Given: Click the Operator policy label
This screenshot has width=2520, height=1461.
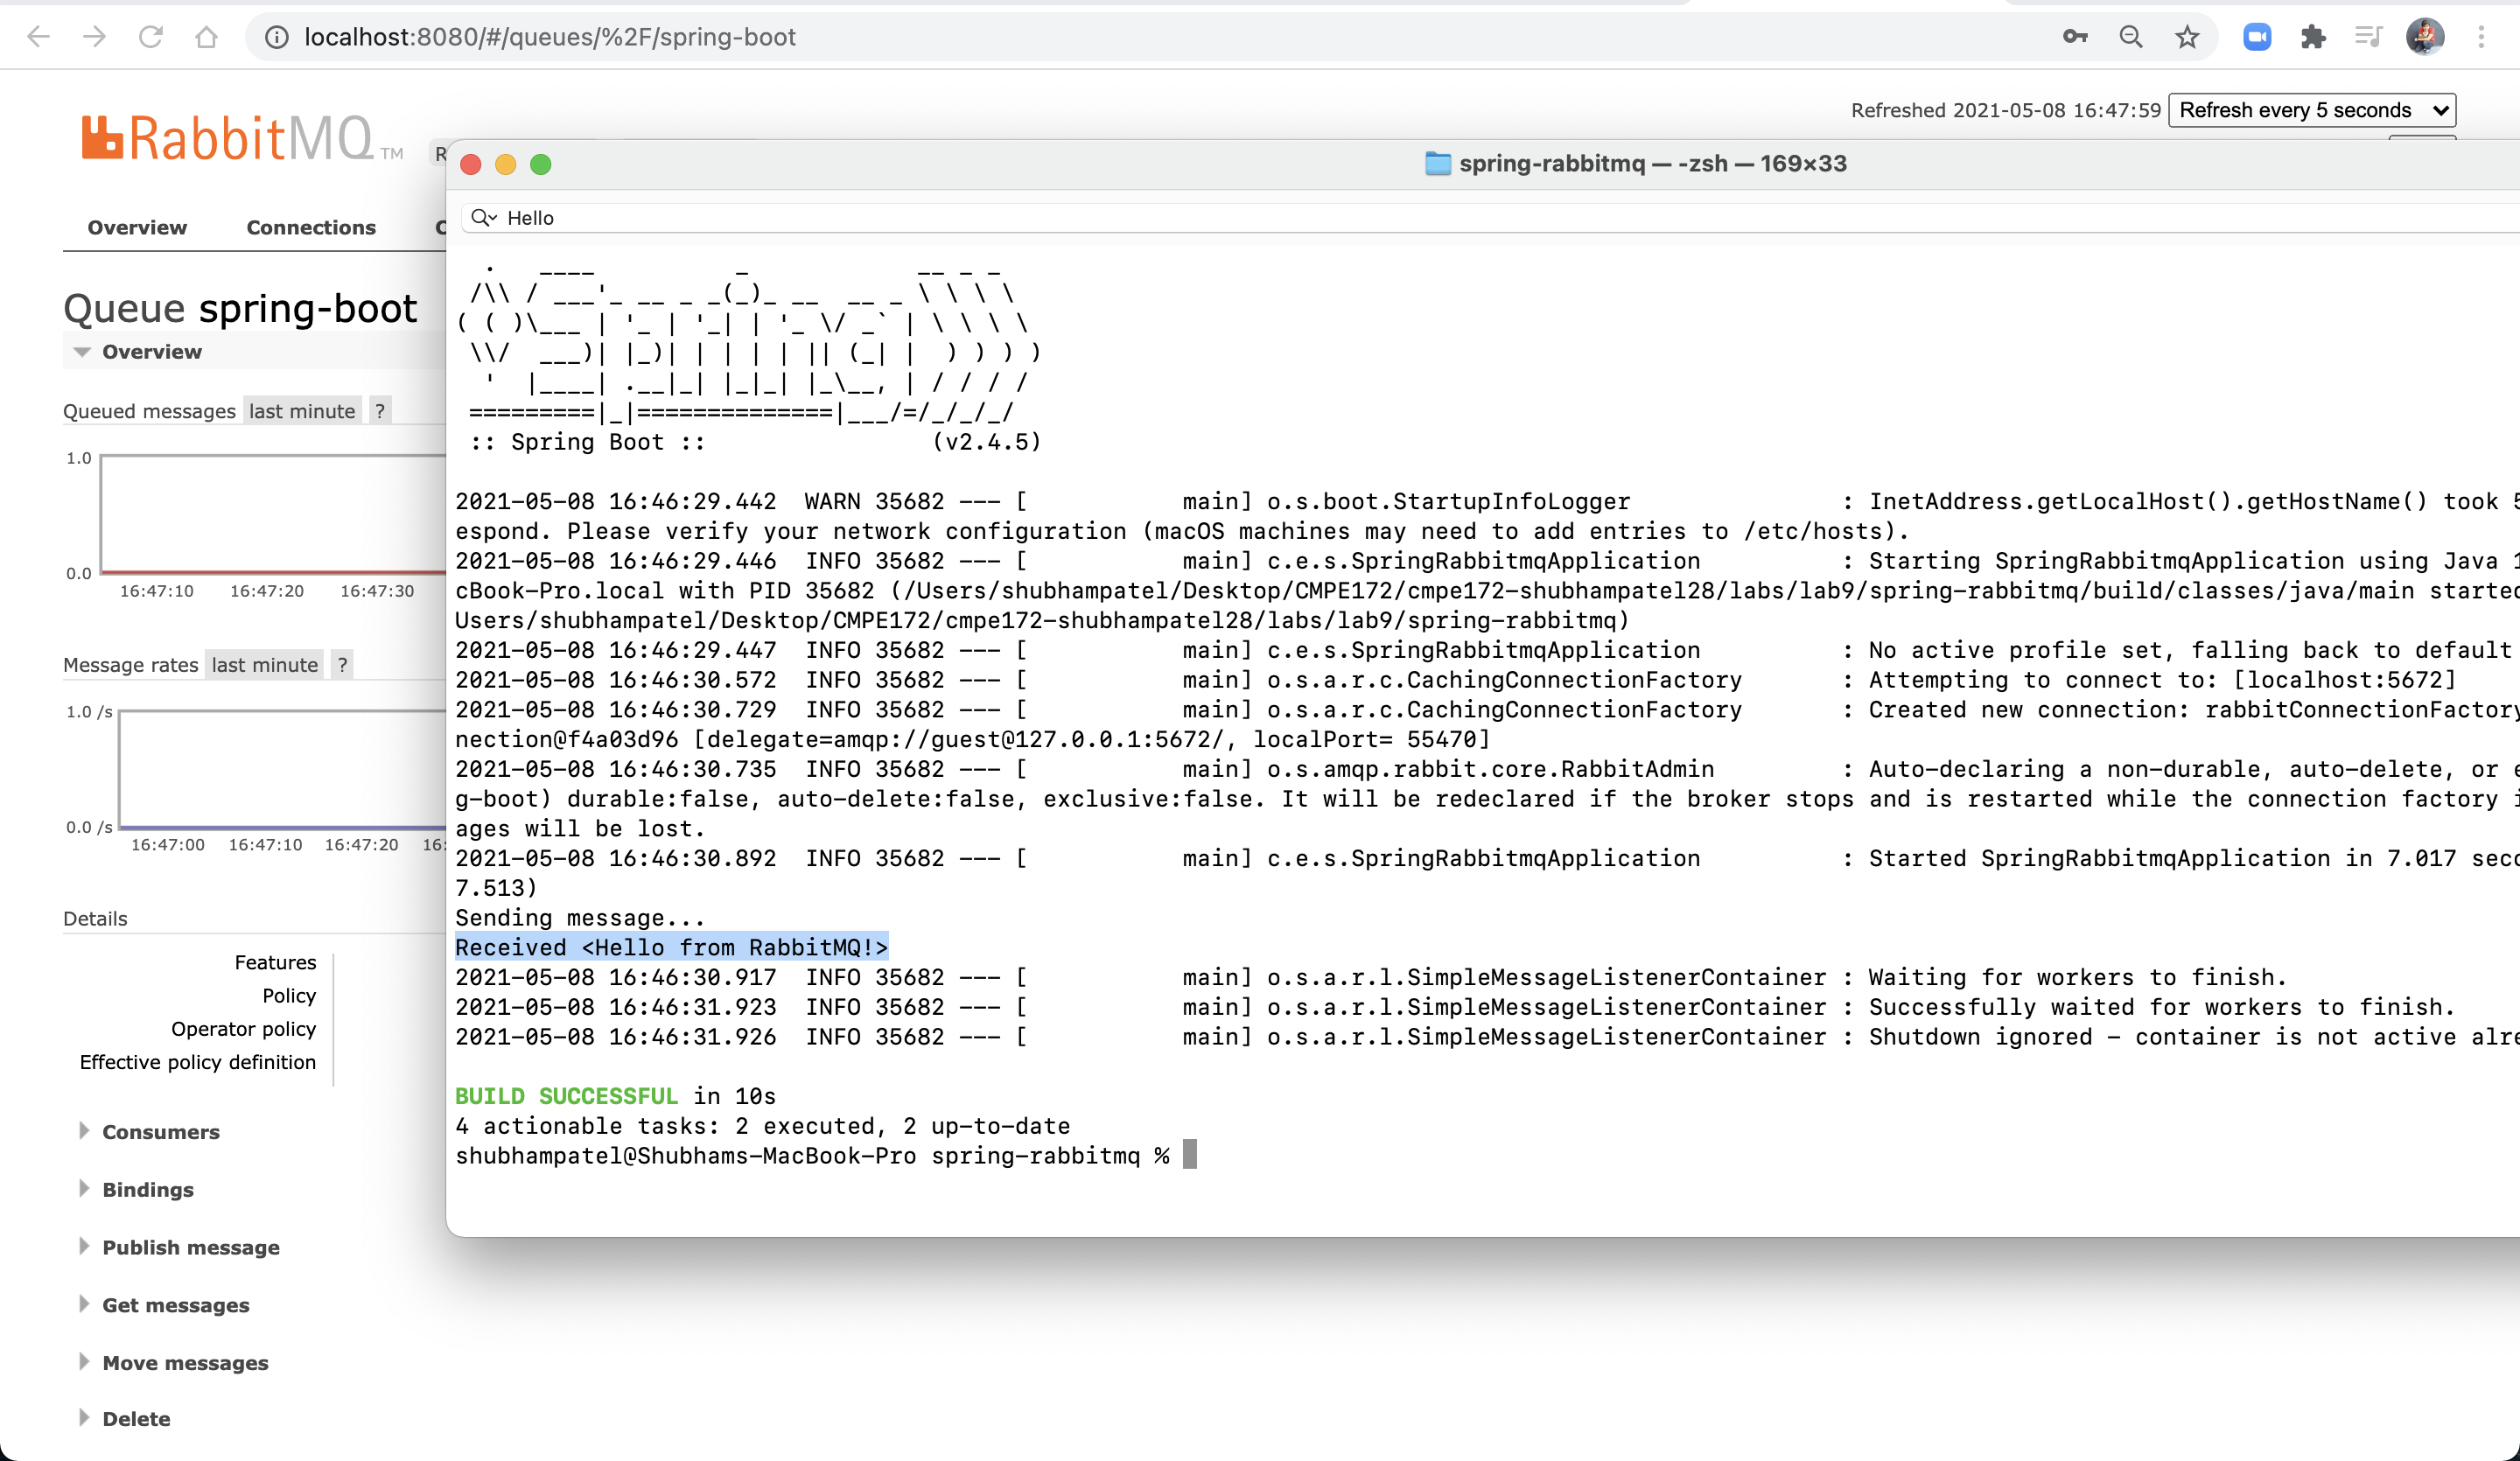Looking at the screenshot, I should 243,1029.
